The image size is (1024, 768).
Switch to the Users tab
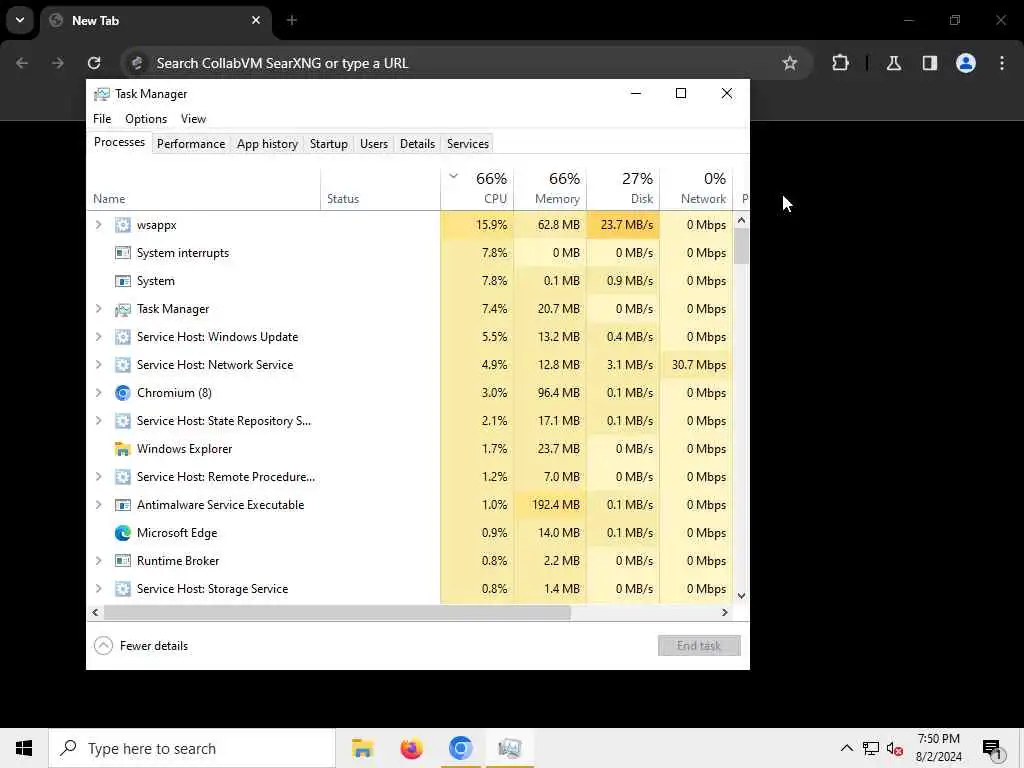click(x=374, y=144)
